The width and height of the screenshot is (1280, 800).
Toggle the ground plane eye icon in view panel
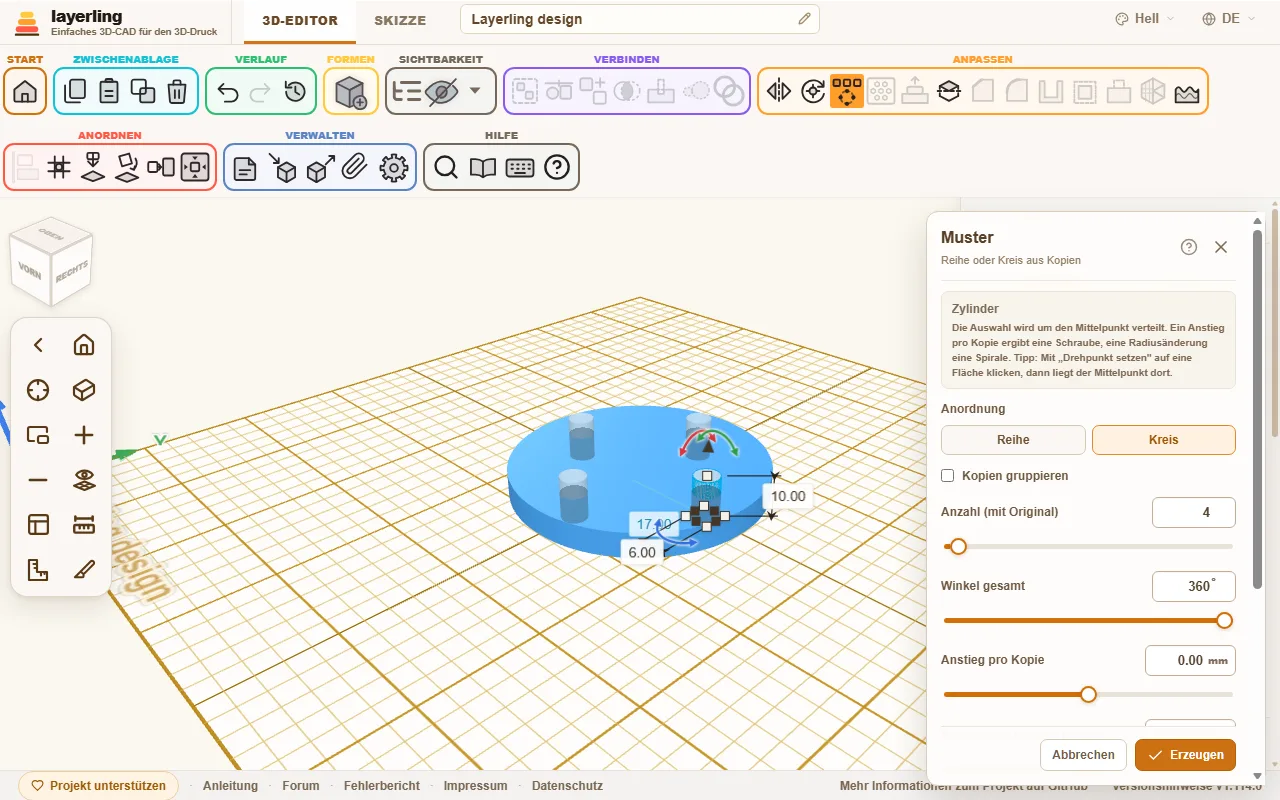[x=84, y=480]
